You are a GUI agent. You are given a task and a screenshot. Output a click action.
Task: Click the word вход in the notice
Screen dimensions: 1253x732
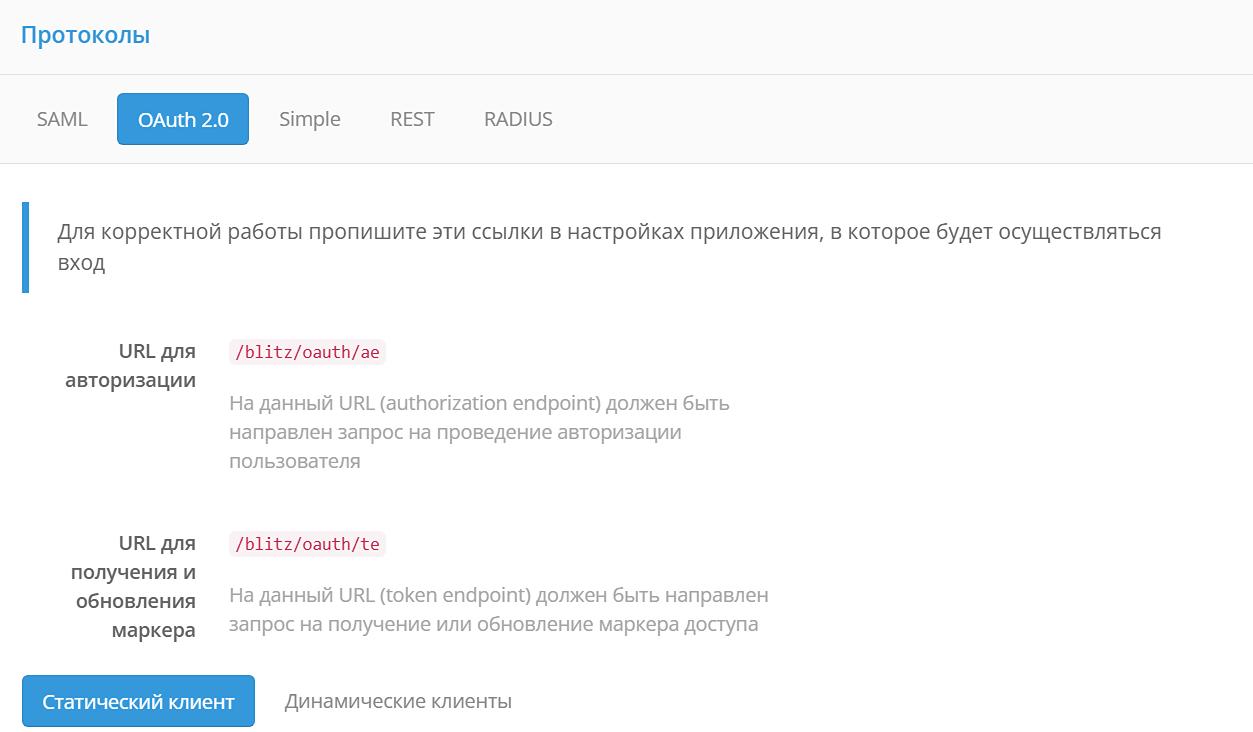point(81,264)
